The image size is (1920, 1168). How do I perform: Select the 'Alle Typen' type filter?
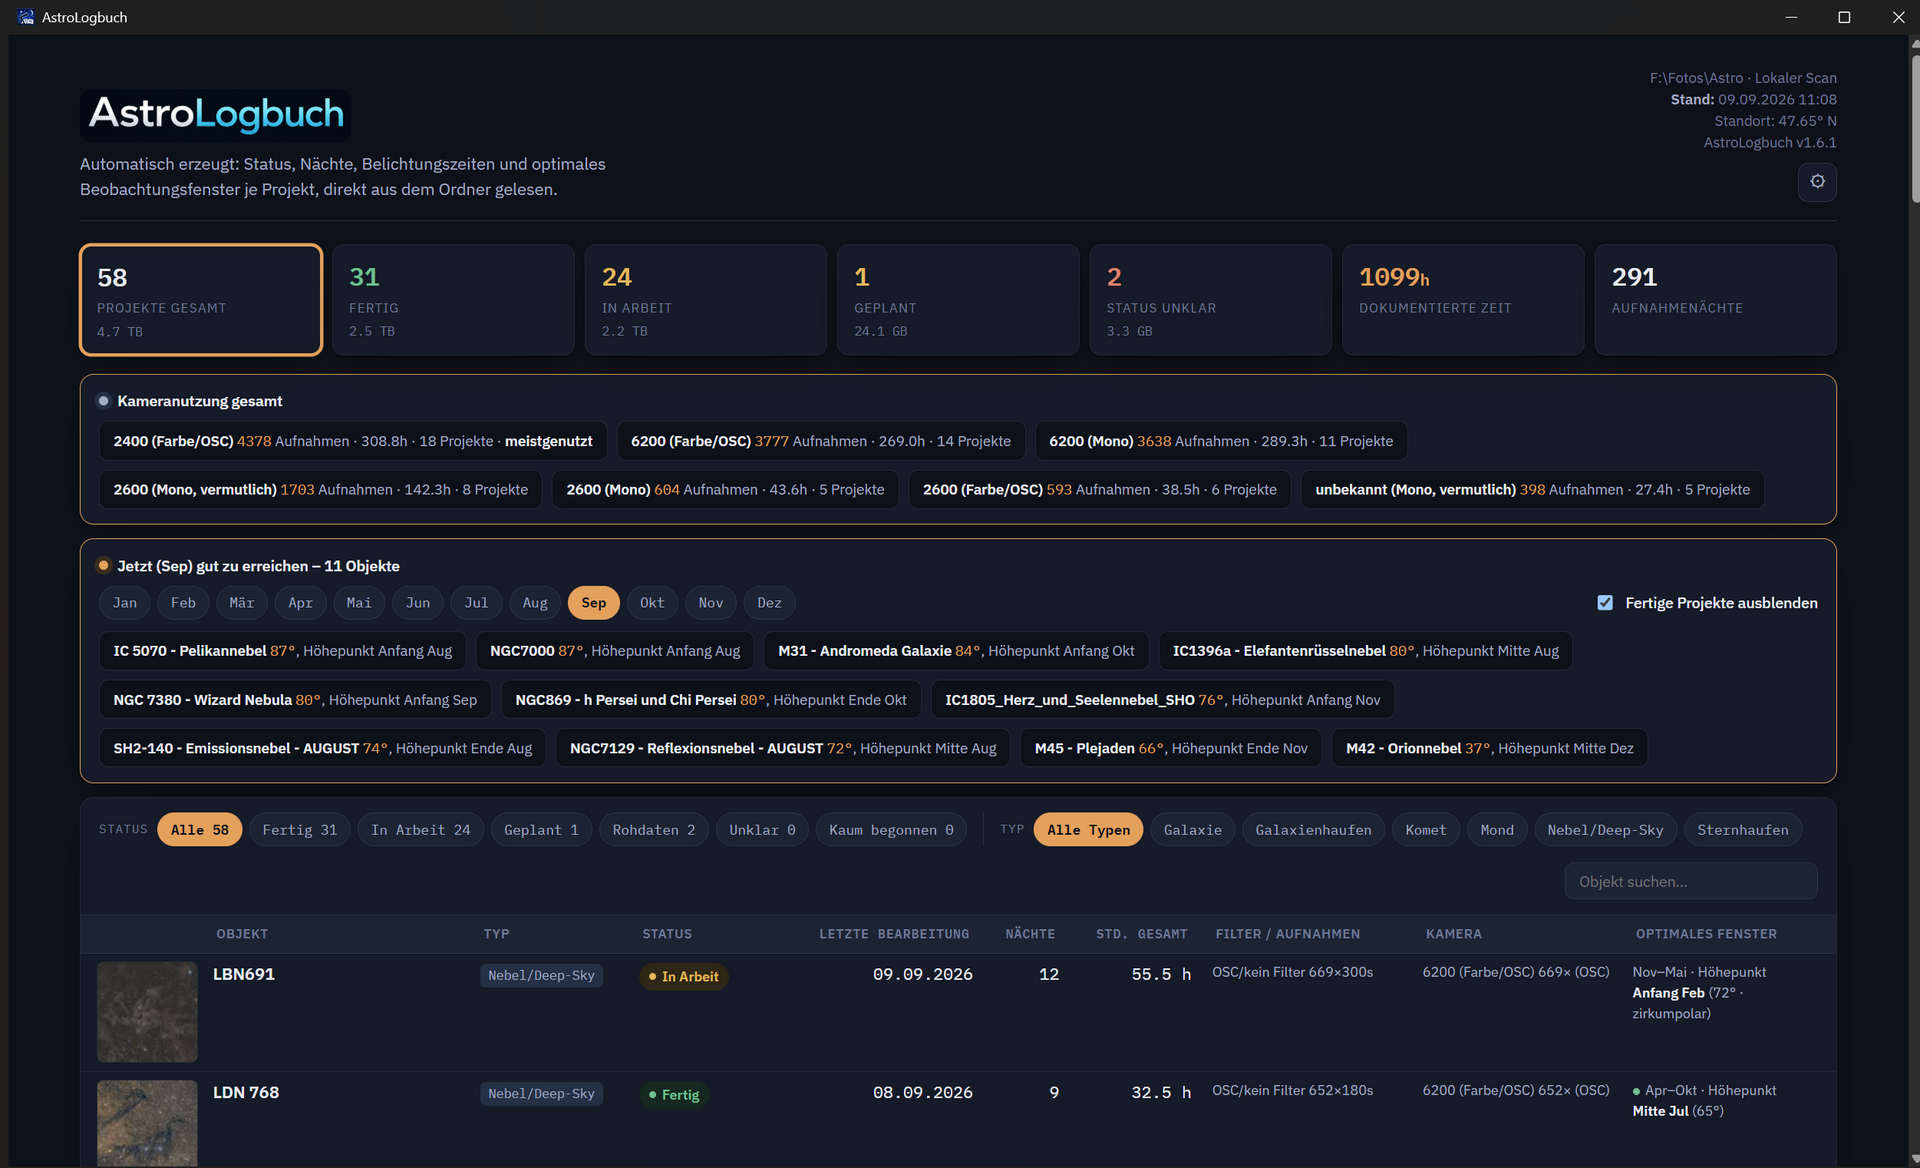tap(1088, 830)
